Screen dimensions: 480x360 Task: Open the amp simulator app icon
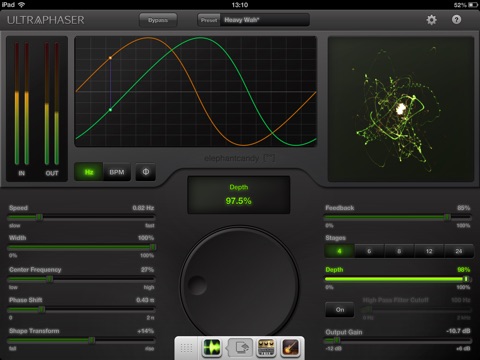click(x=266, y=348)
